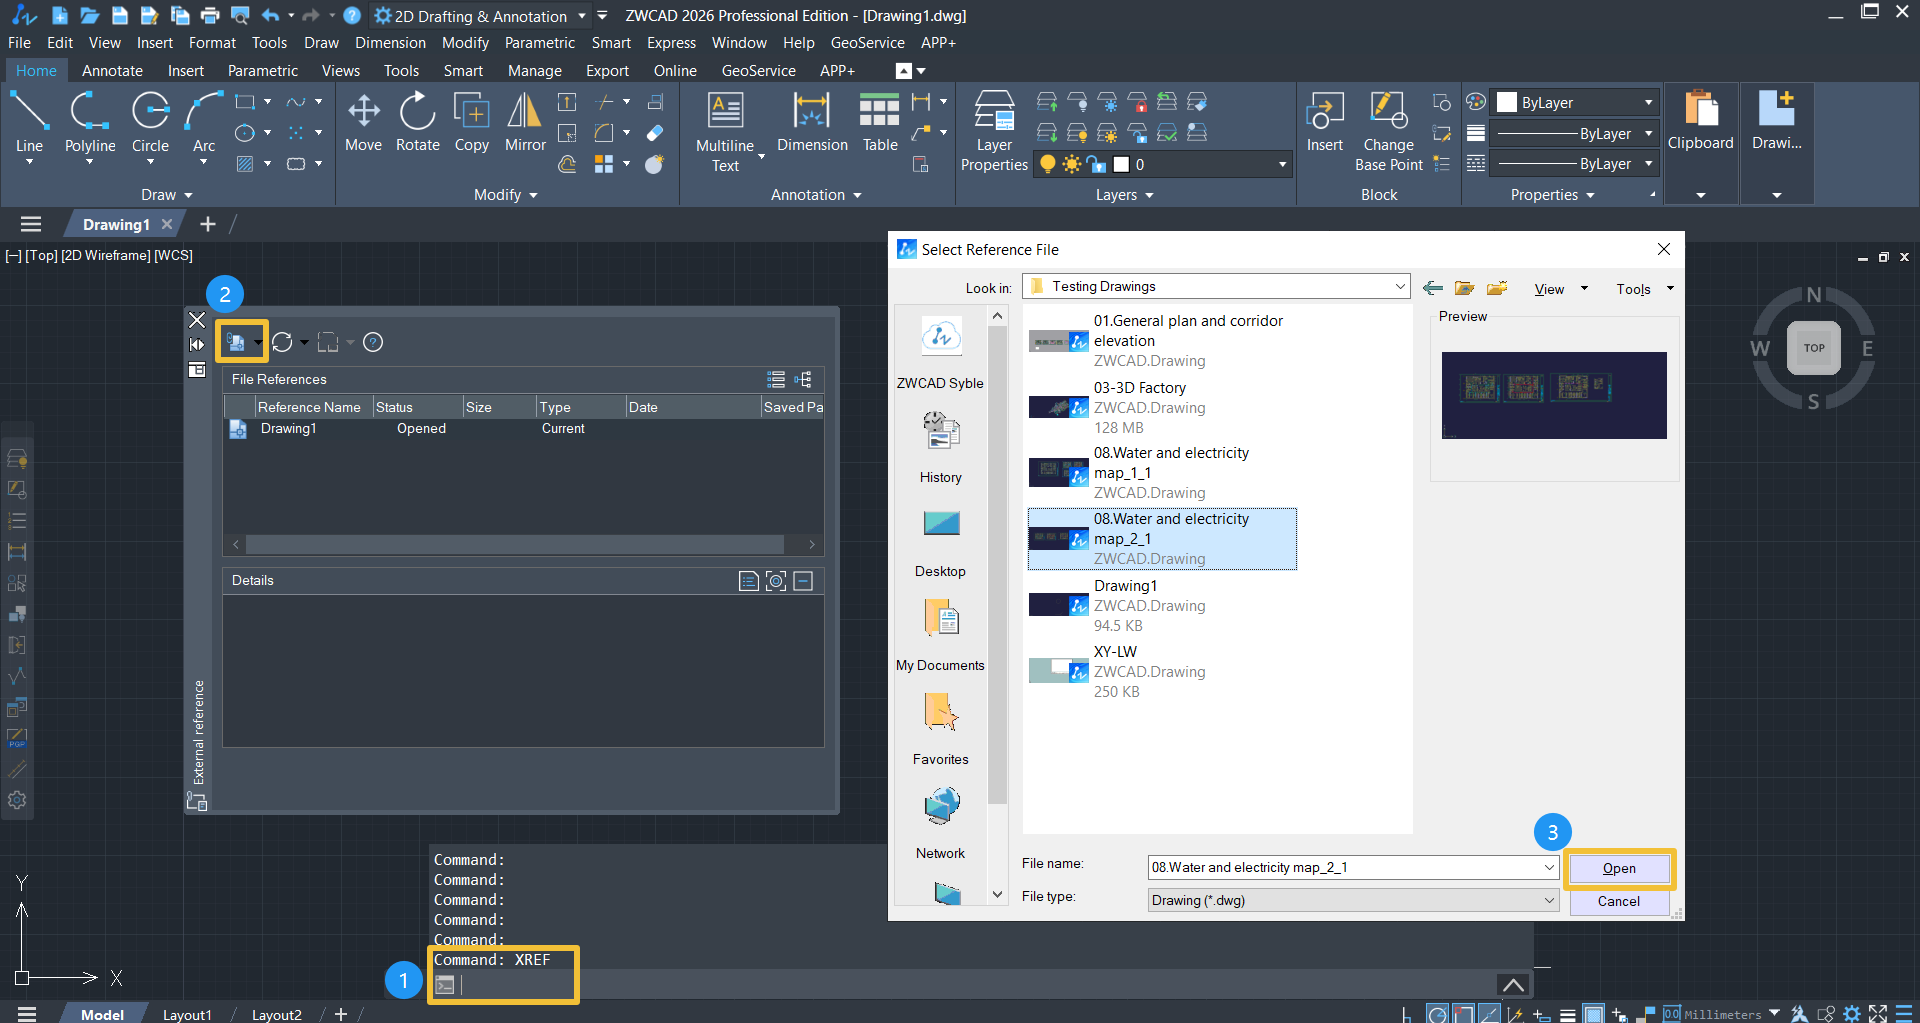Expand the Look in folder dropdown
This screenshot has width=1920, height=1023.
coord(1400,286)
